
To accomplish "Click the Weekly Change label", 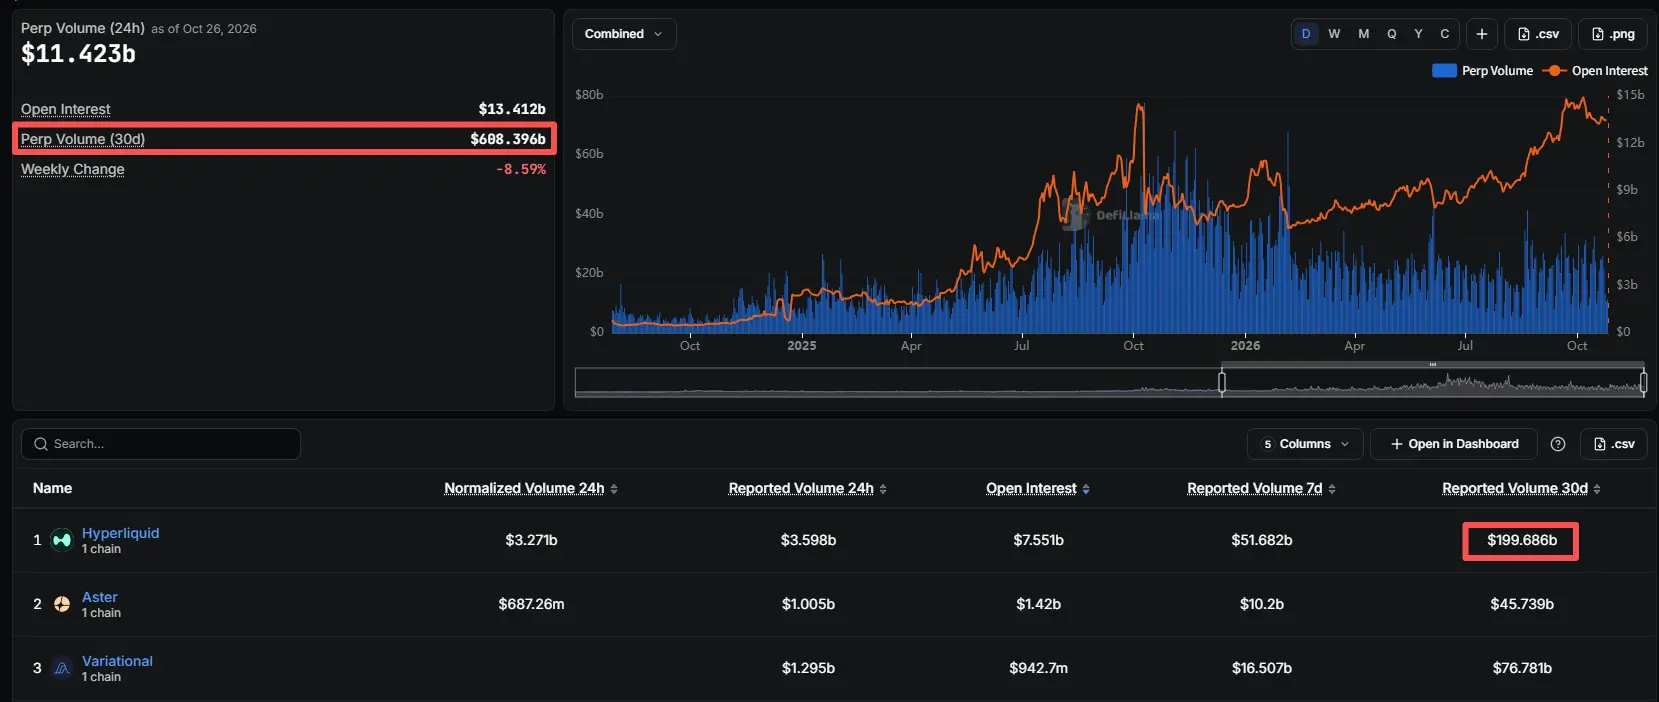I will 73,169.
